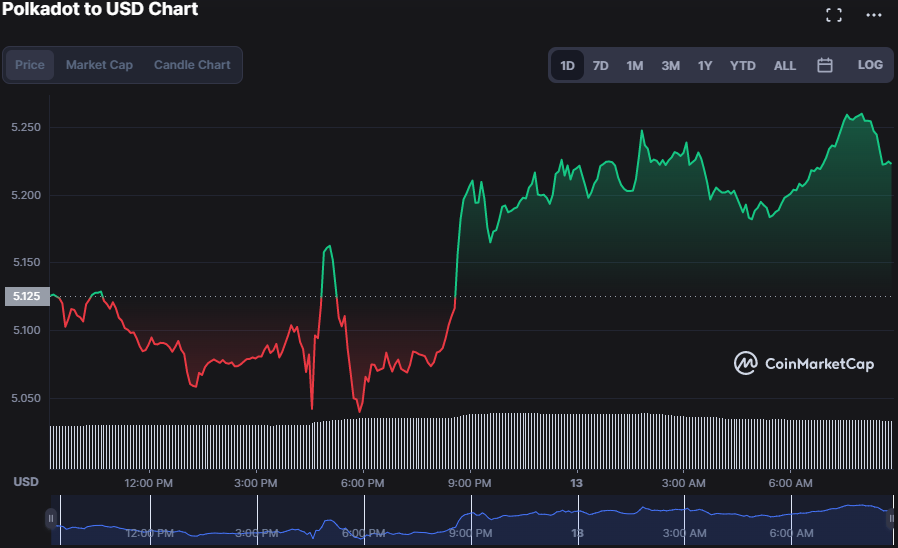Select the 1D time range
Viewport: 898px width, 548px height.
point(567,66)
